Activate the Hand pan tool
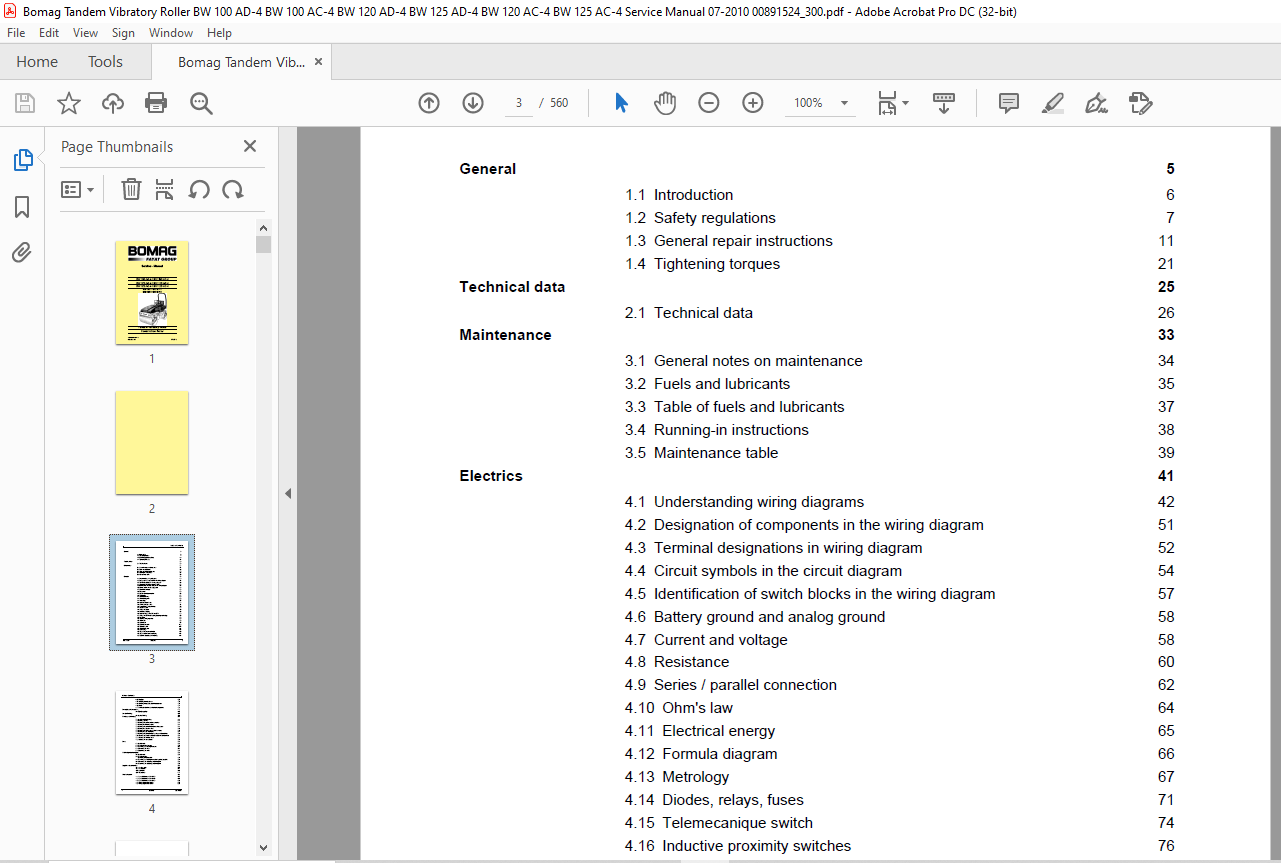Screen dimensions: 1281x863 coord(665,103)
